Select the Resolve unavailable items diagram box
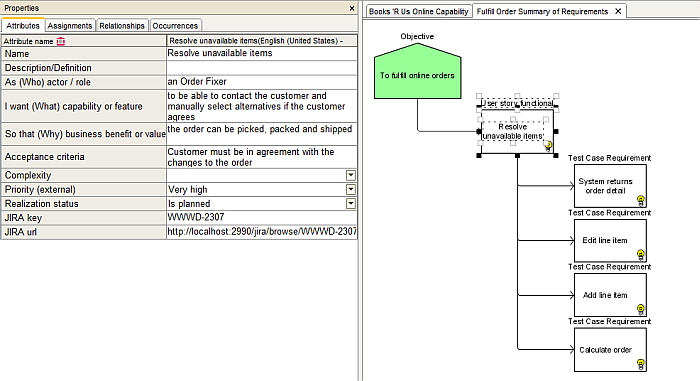 pyautogui.click(x=517, y=132)
